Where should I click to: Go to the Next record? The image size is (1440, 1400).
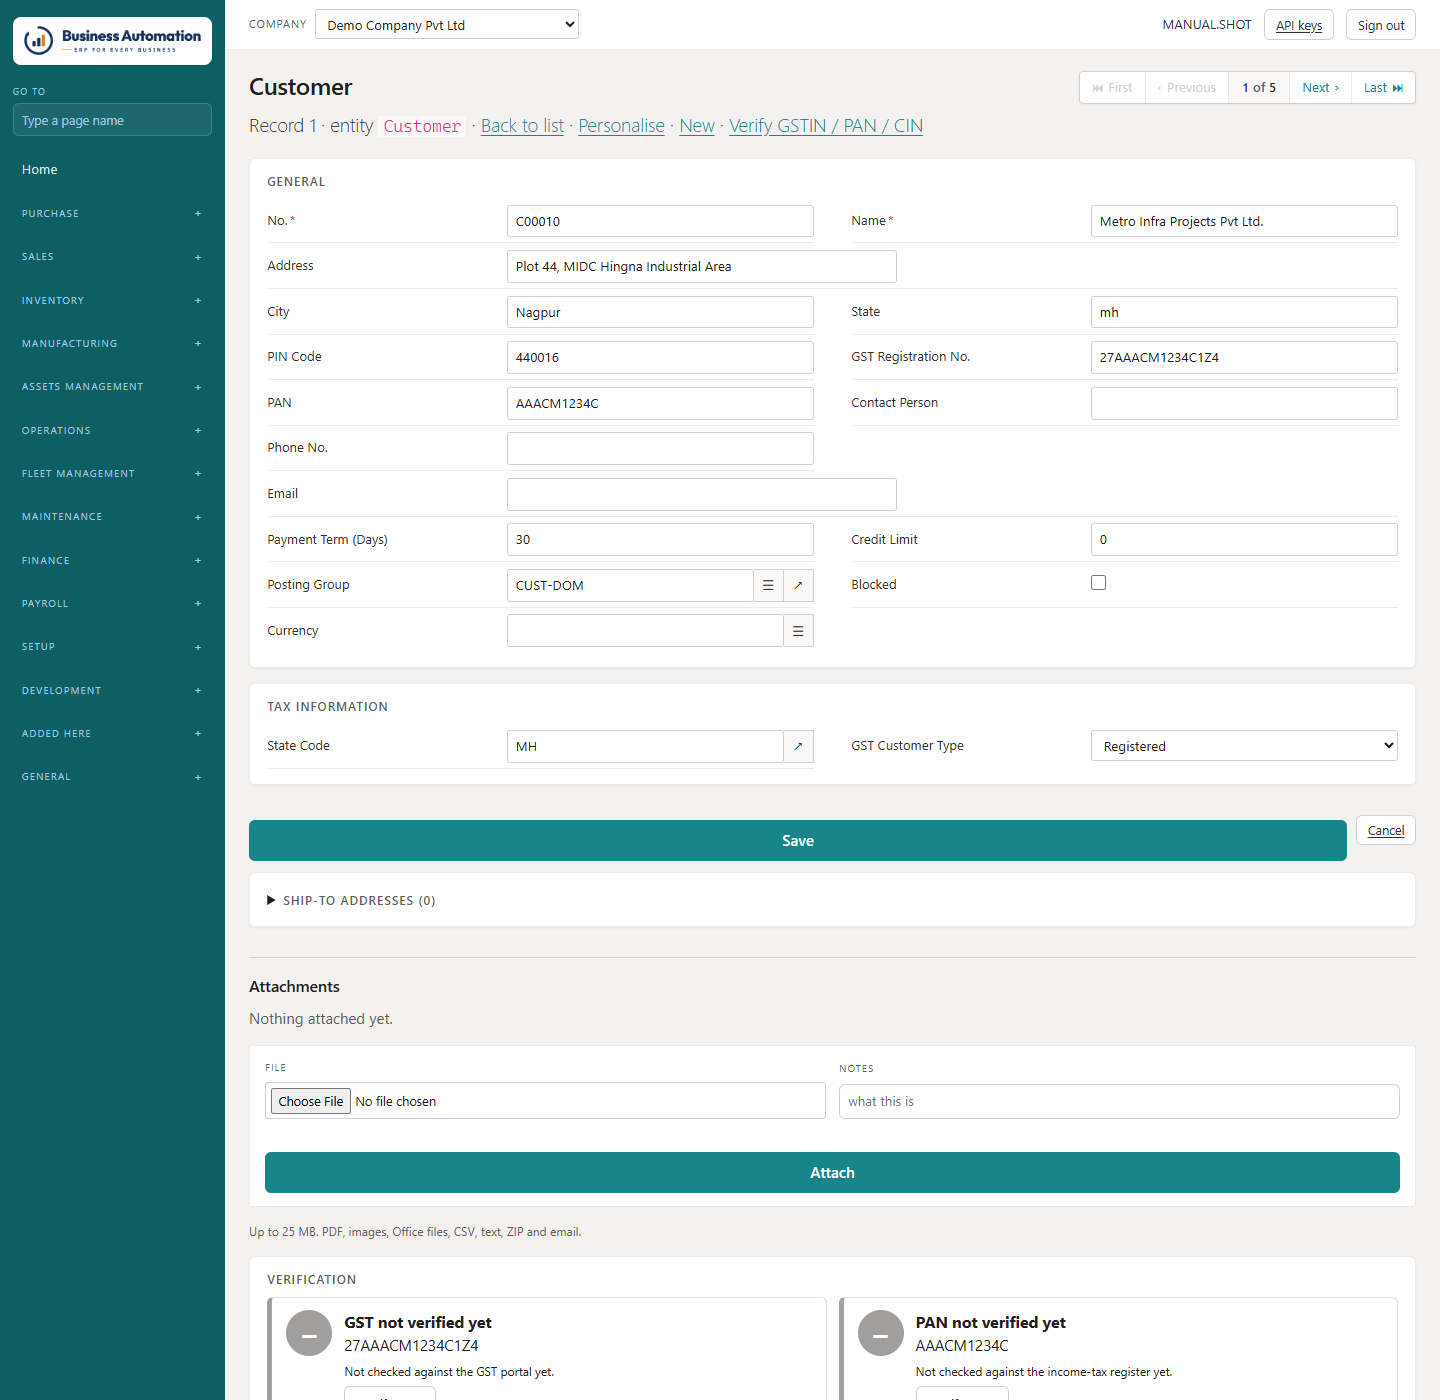1320,88
